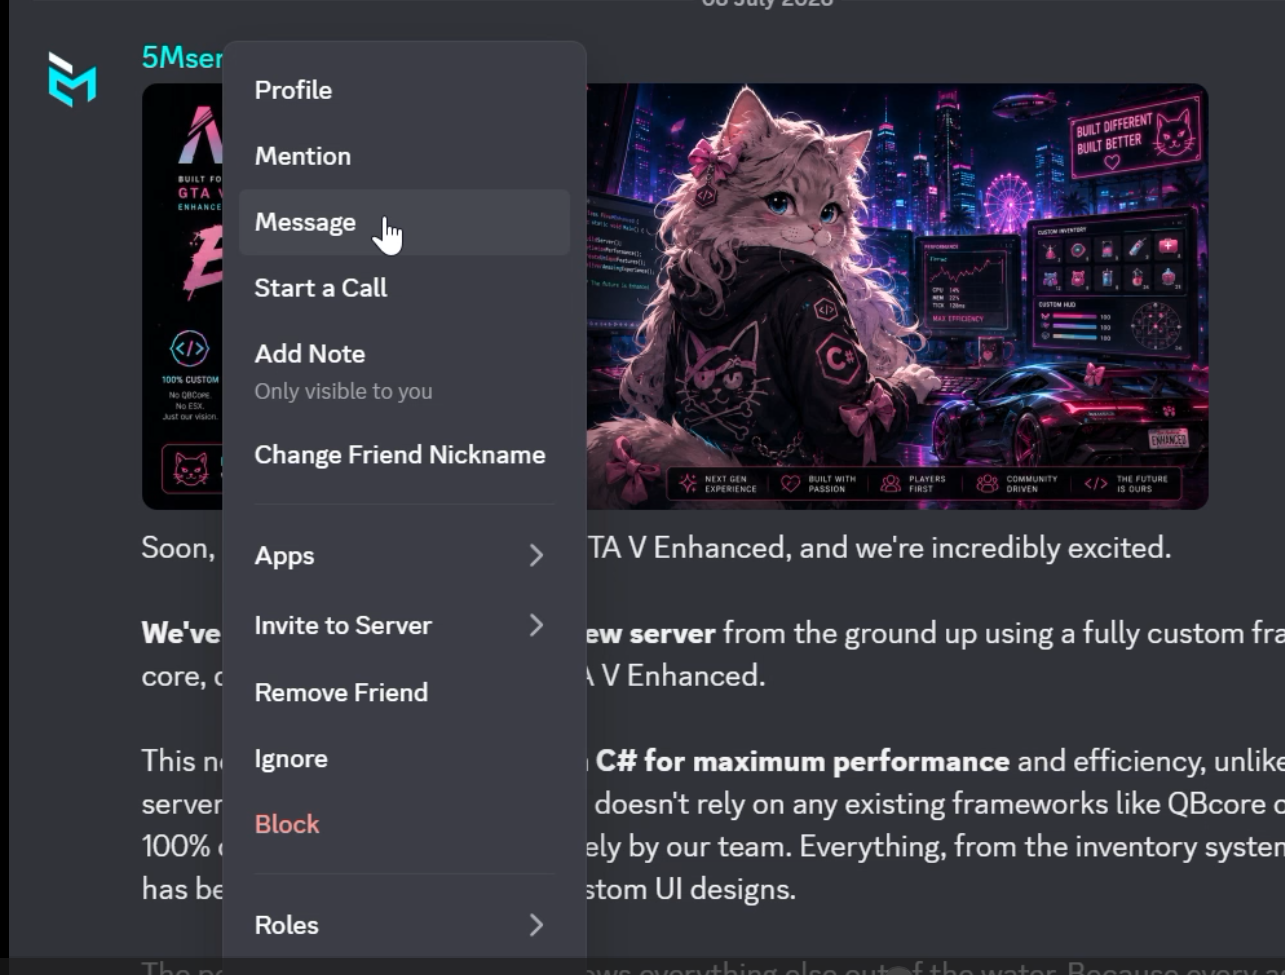The height and width of the screenshot is (975, 1285).
Task: Open the cat hacker banner image
Action: [897, 296]
